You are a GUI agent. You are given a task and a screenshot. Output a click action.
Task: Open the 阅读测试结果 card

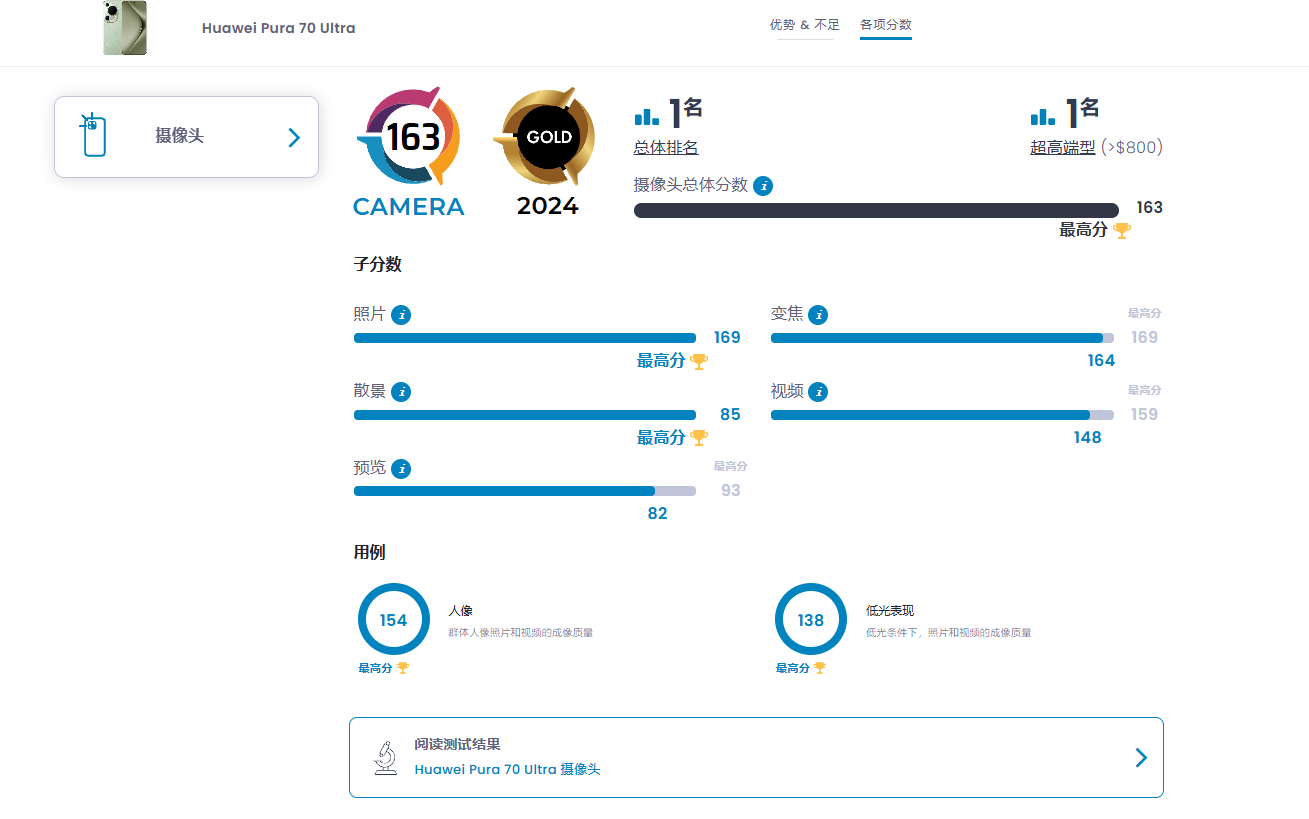pyautogui.click(x=756, y=757)
